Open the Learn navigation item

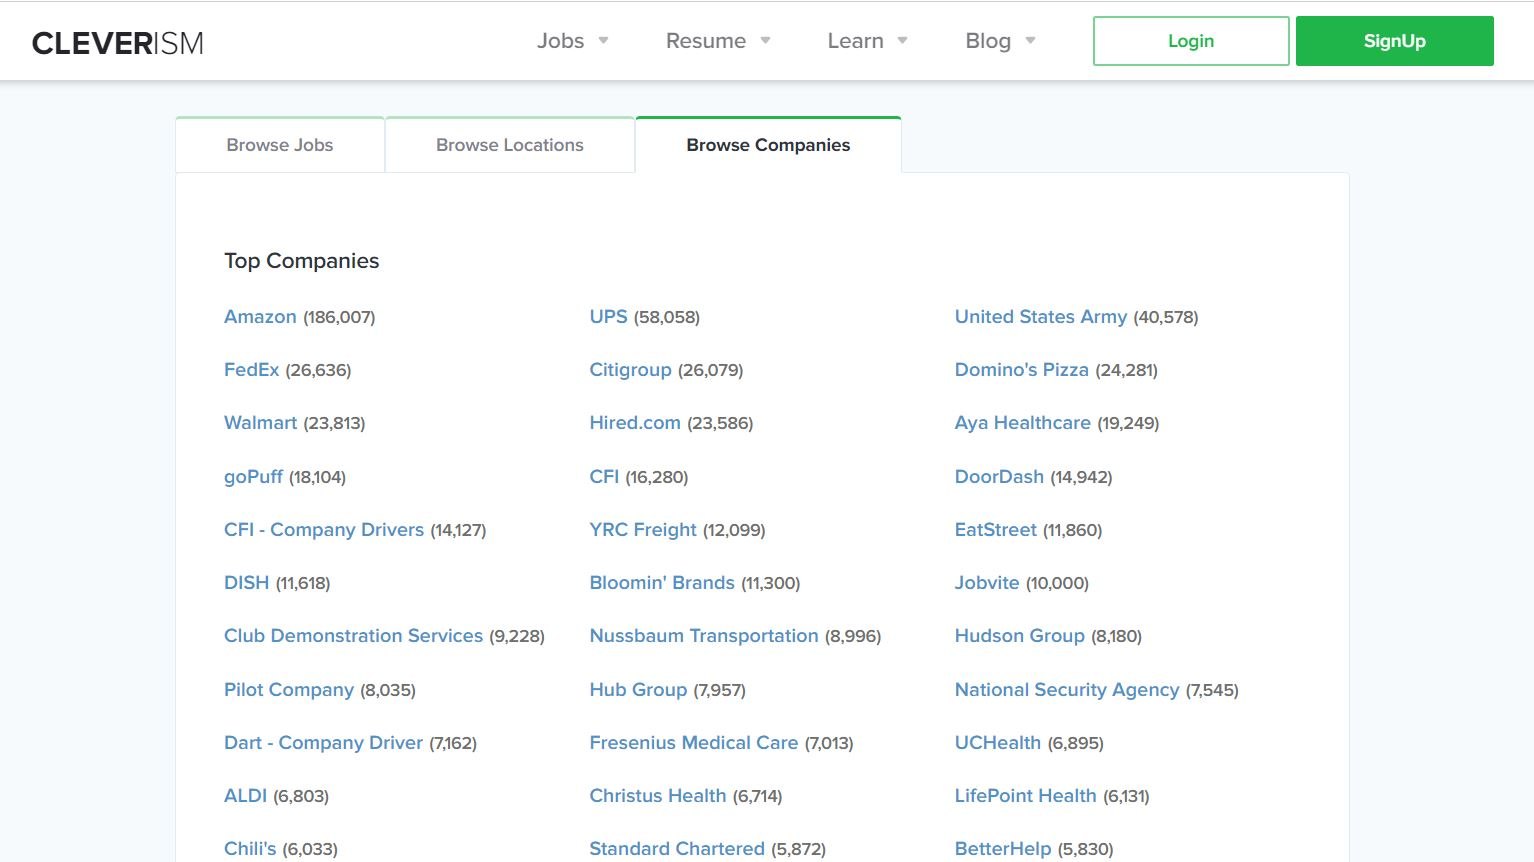(855, 41)
